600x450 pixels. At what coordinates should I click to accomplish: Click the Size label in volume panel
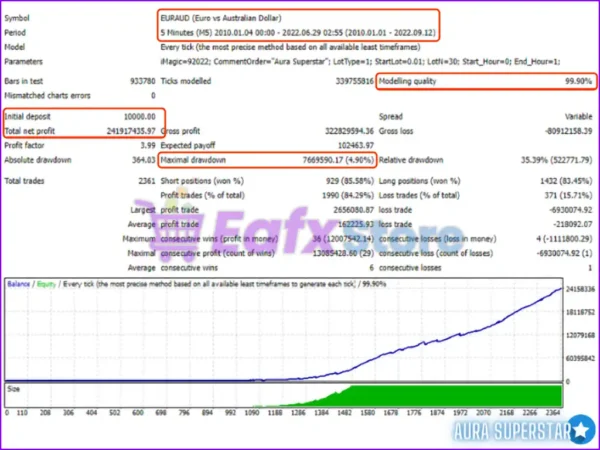coord(13,389)
